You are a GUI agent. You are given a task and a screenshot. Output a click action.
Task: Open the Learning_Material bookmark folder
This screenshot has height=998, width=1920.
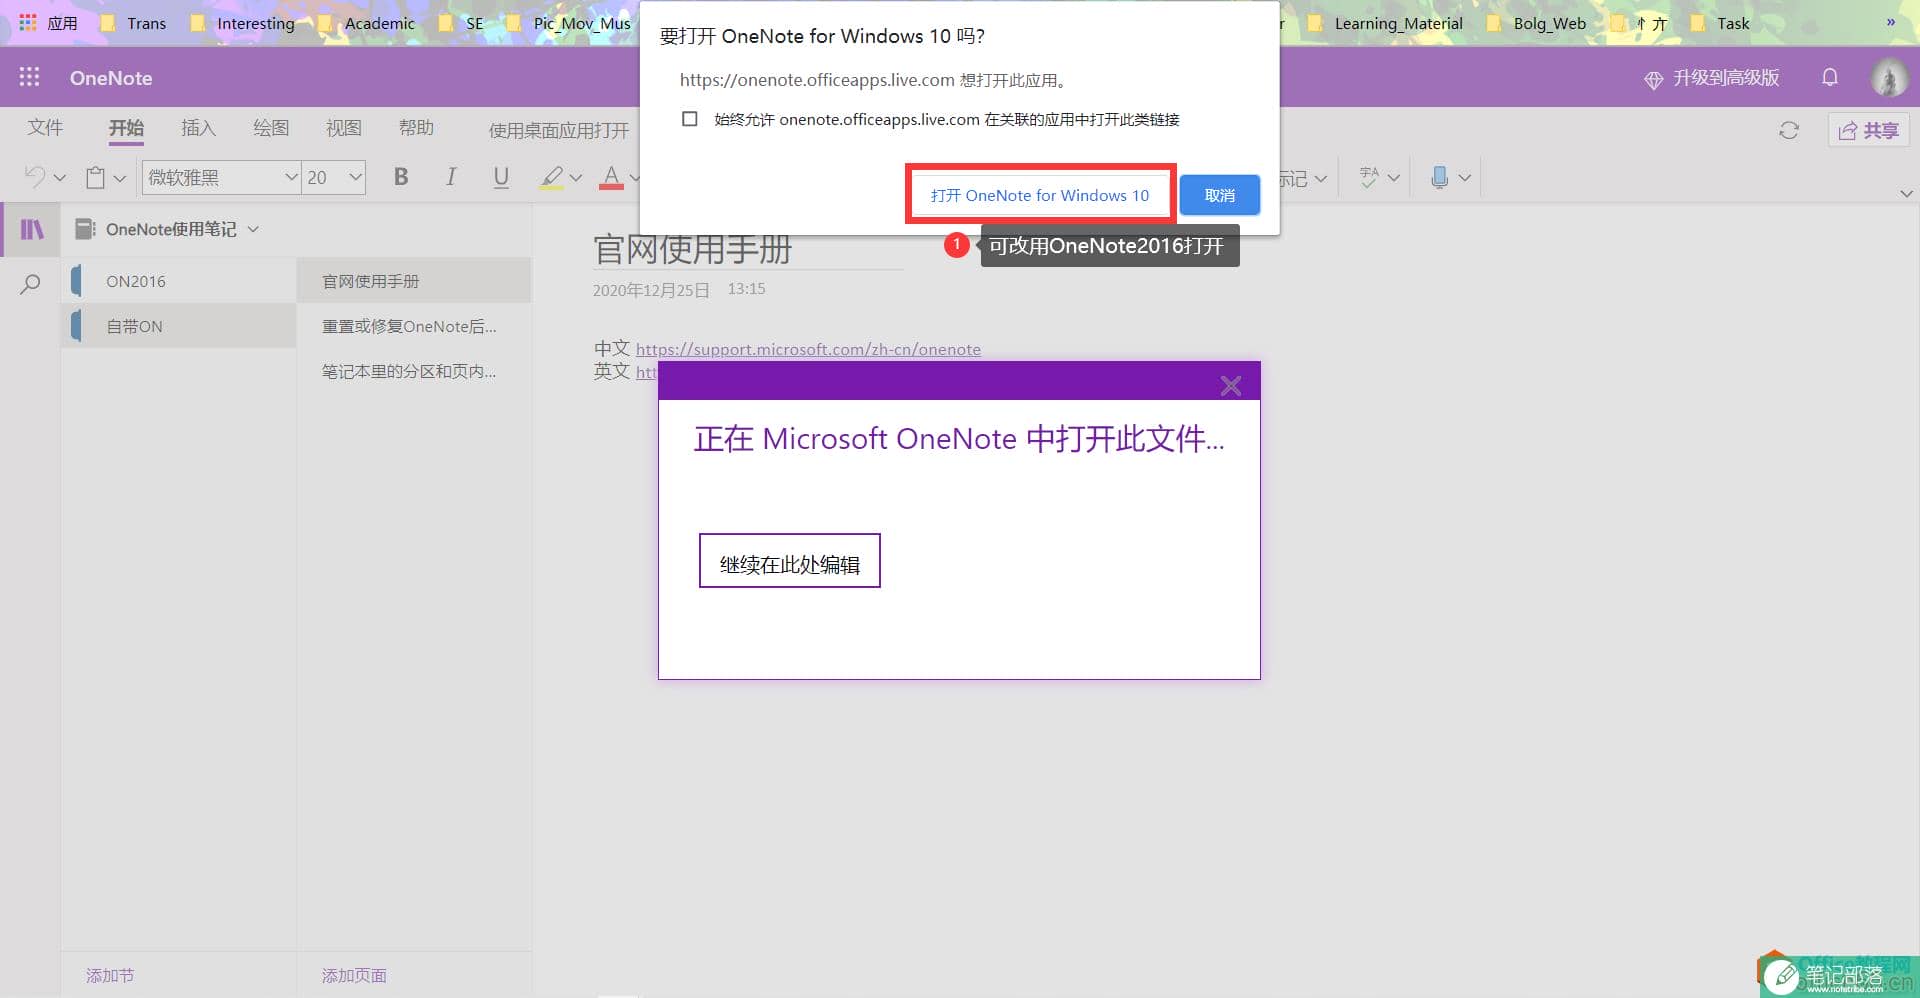pyautogui.click(x=1385, y=23)
